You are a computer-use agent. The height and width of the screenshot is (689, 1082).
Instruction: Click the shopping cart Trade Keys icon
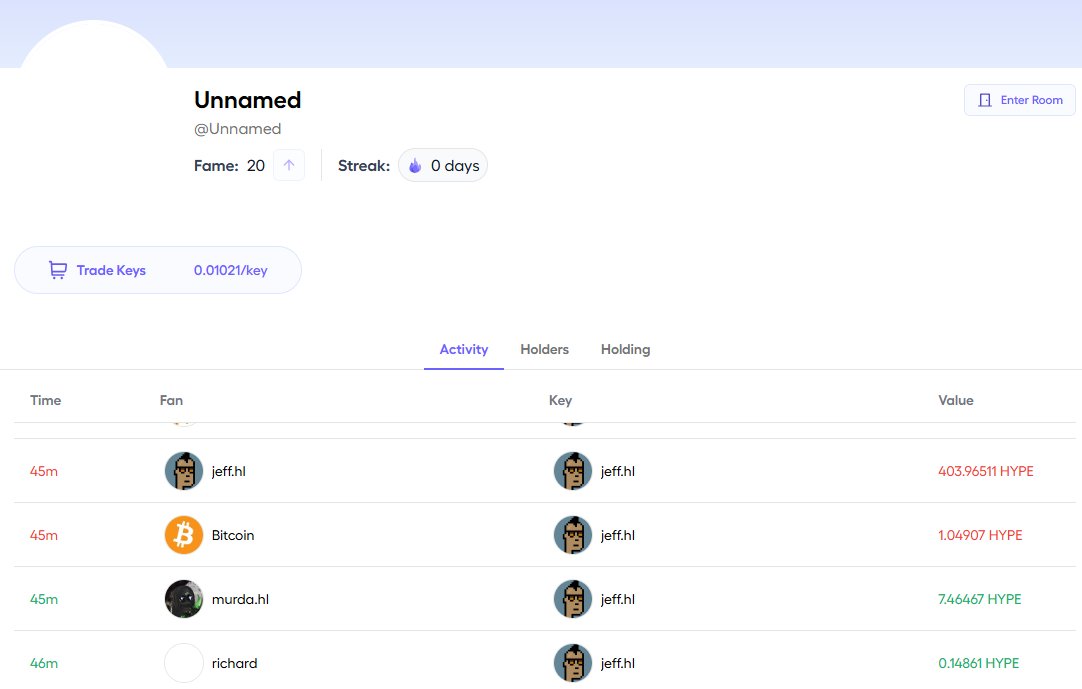(58, 270)
